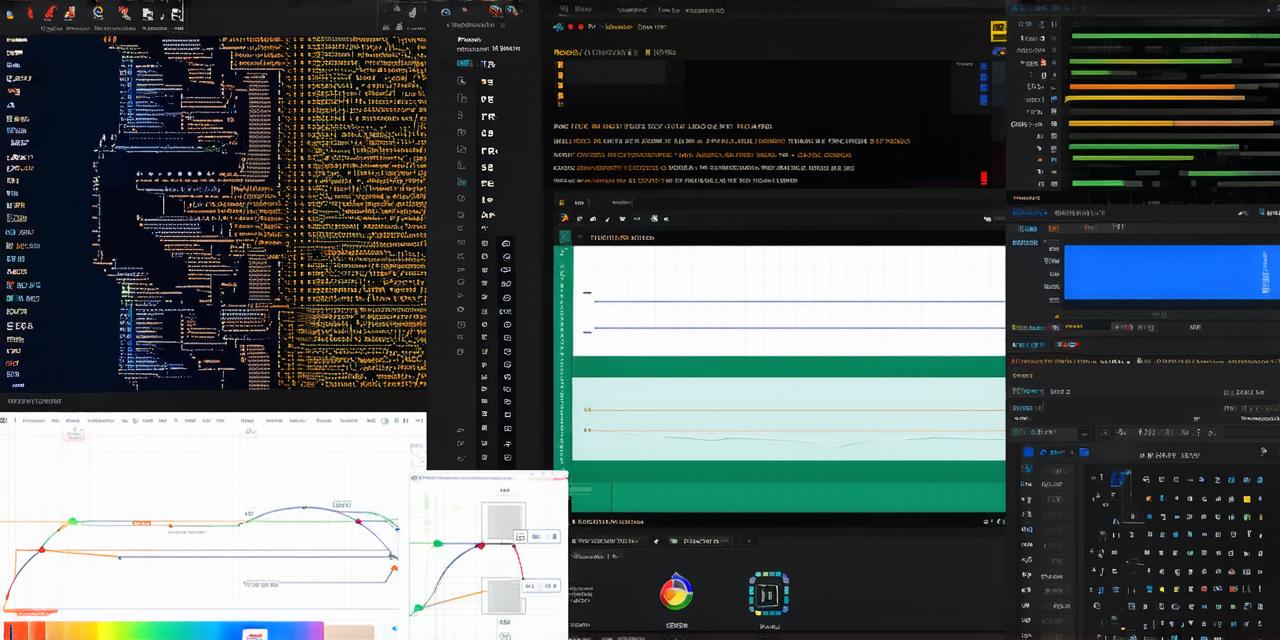Click the top line of orange editor text
Screen dimensions: 1280x640
pos(662,127)
